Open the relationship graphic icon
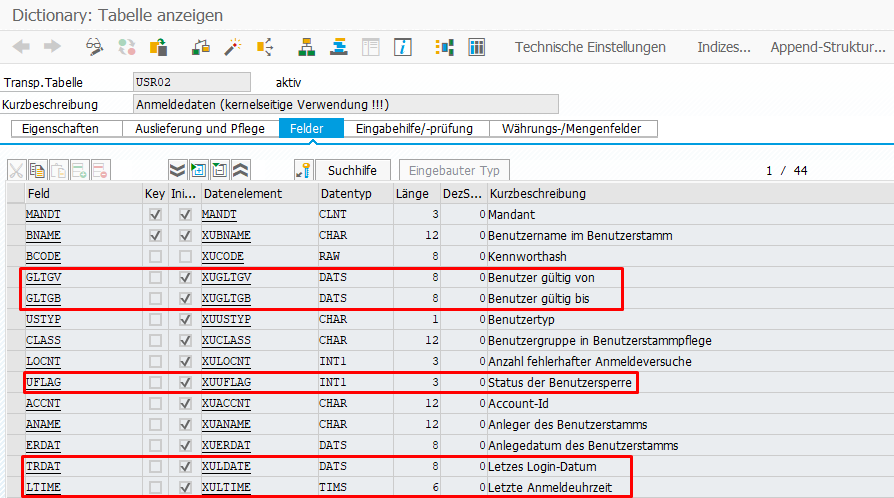Image resolution: width=894 pixels, height=498 pixels. click(444, 47)
